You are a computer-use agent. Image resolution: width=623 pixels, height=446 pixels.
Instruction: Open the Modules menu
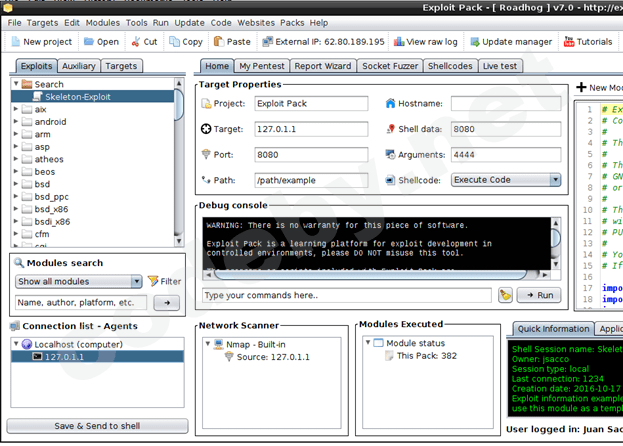pos(102,22)
